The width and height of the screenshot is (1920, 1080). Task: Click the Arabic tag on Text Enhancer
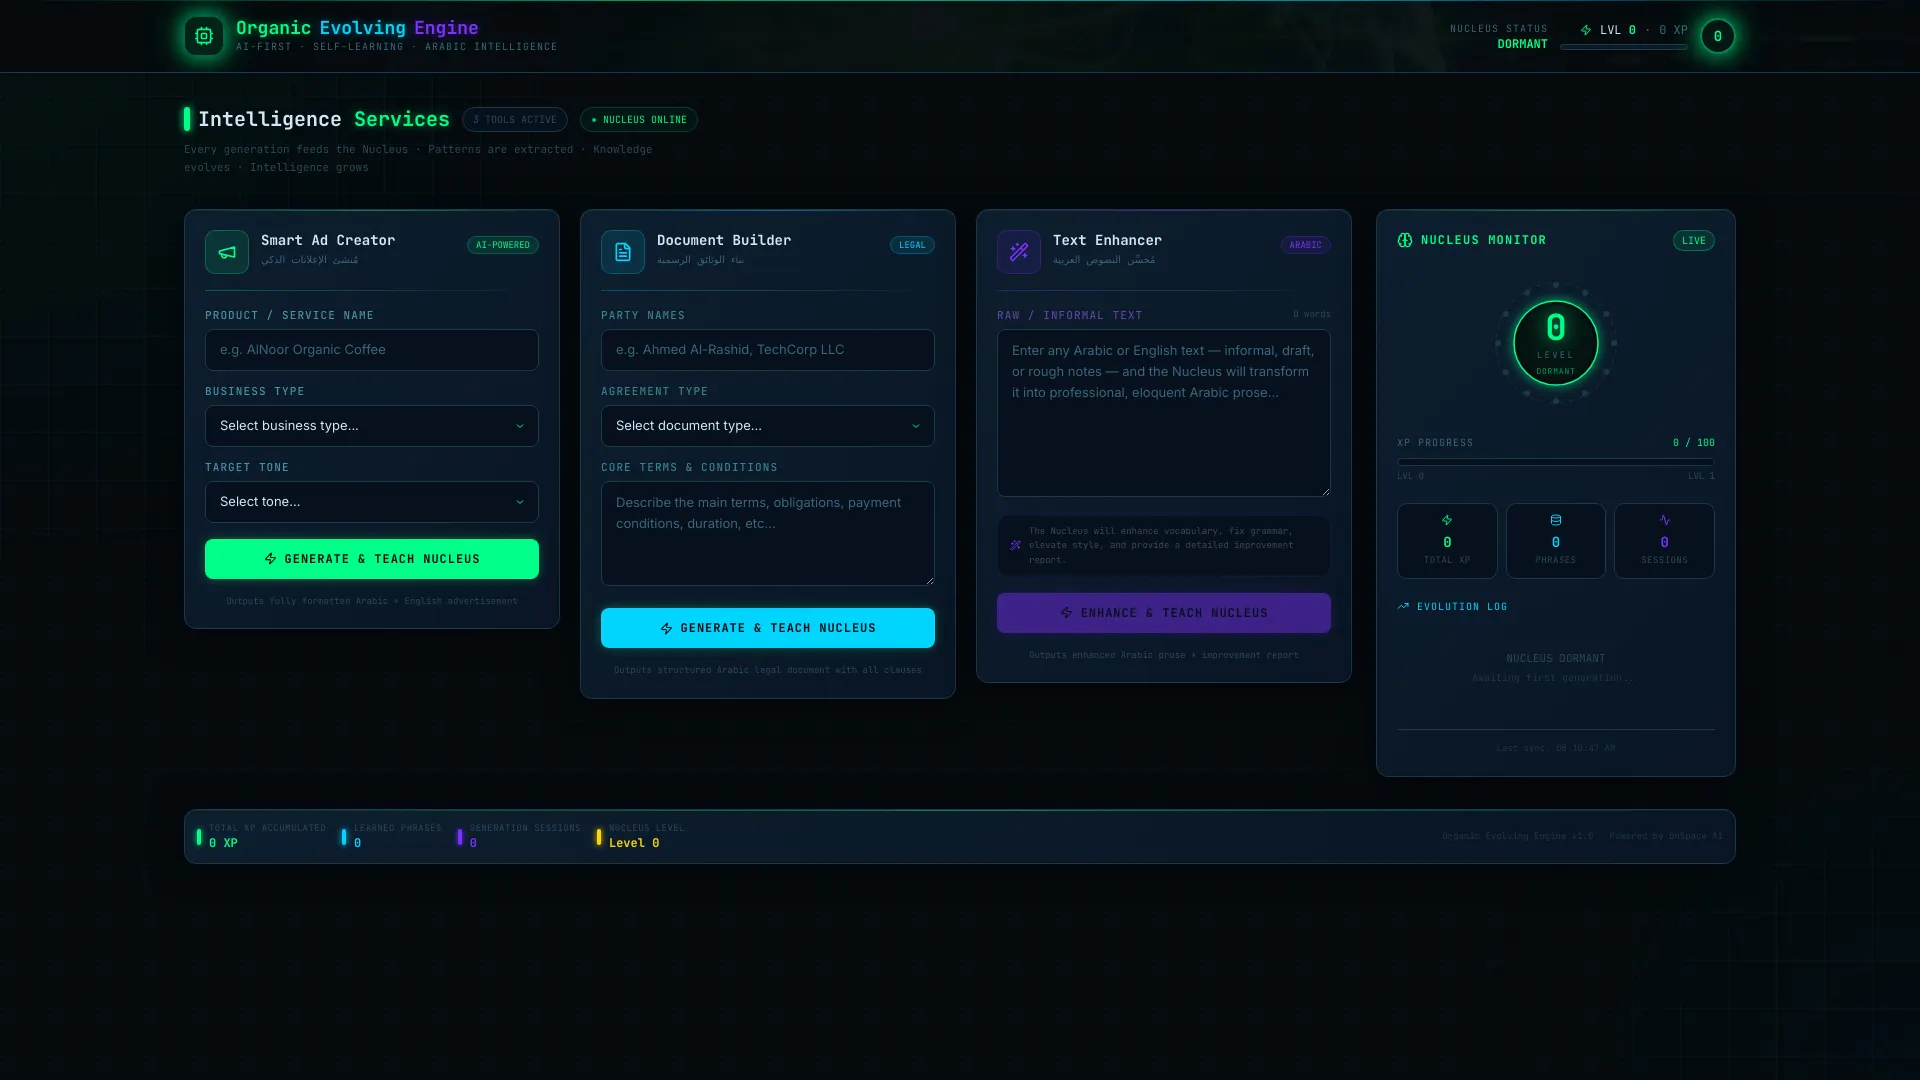[x=1306, y=245]
